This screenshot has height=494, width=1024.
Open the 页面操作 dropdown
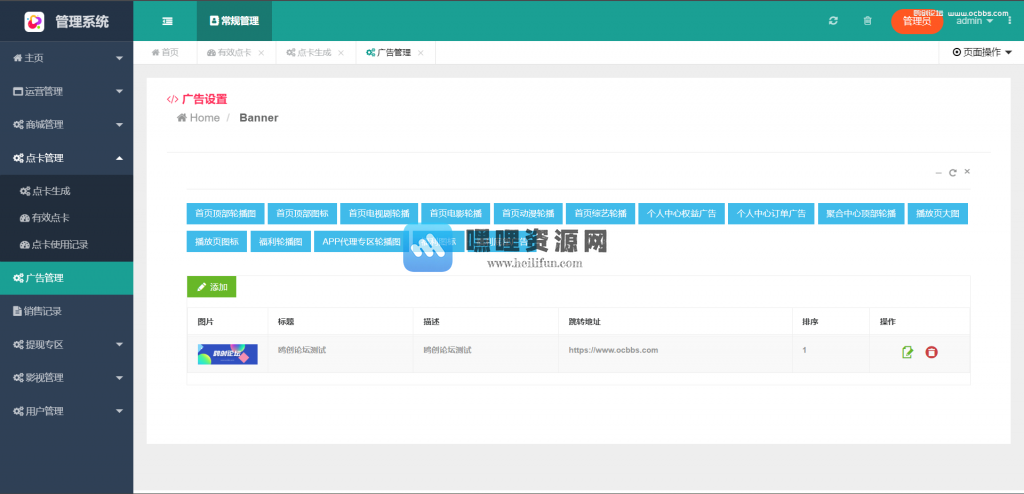982,53
